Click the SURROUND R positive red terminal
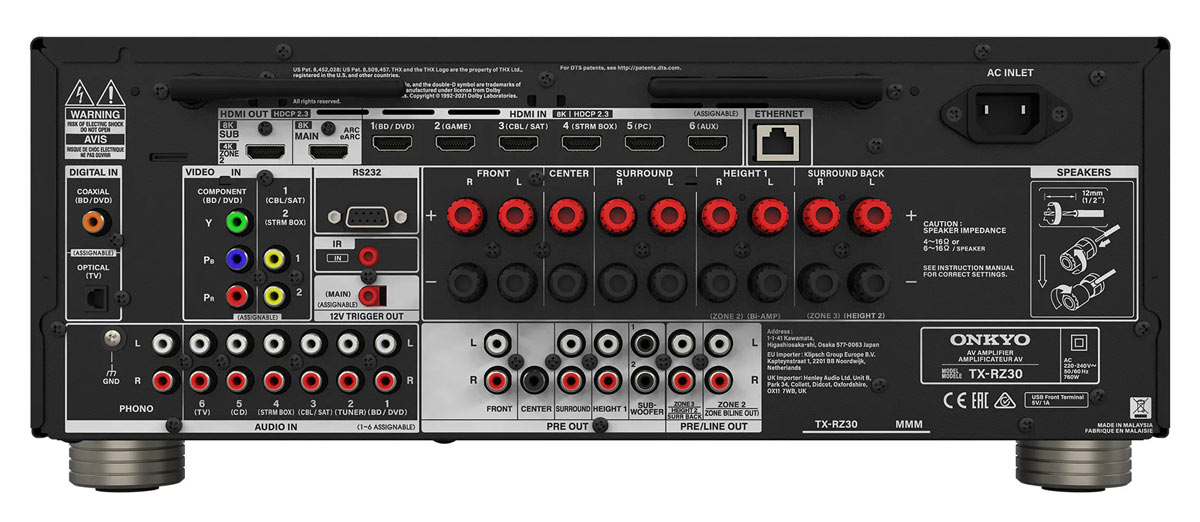 coord(619,214)
